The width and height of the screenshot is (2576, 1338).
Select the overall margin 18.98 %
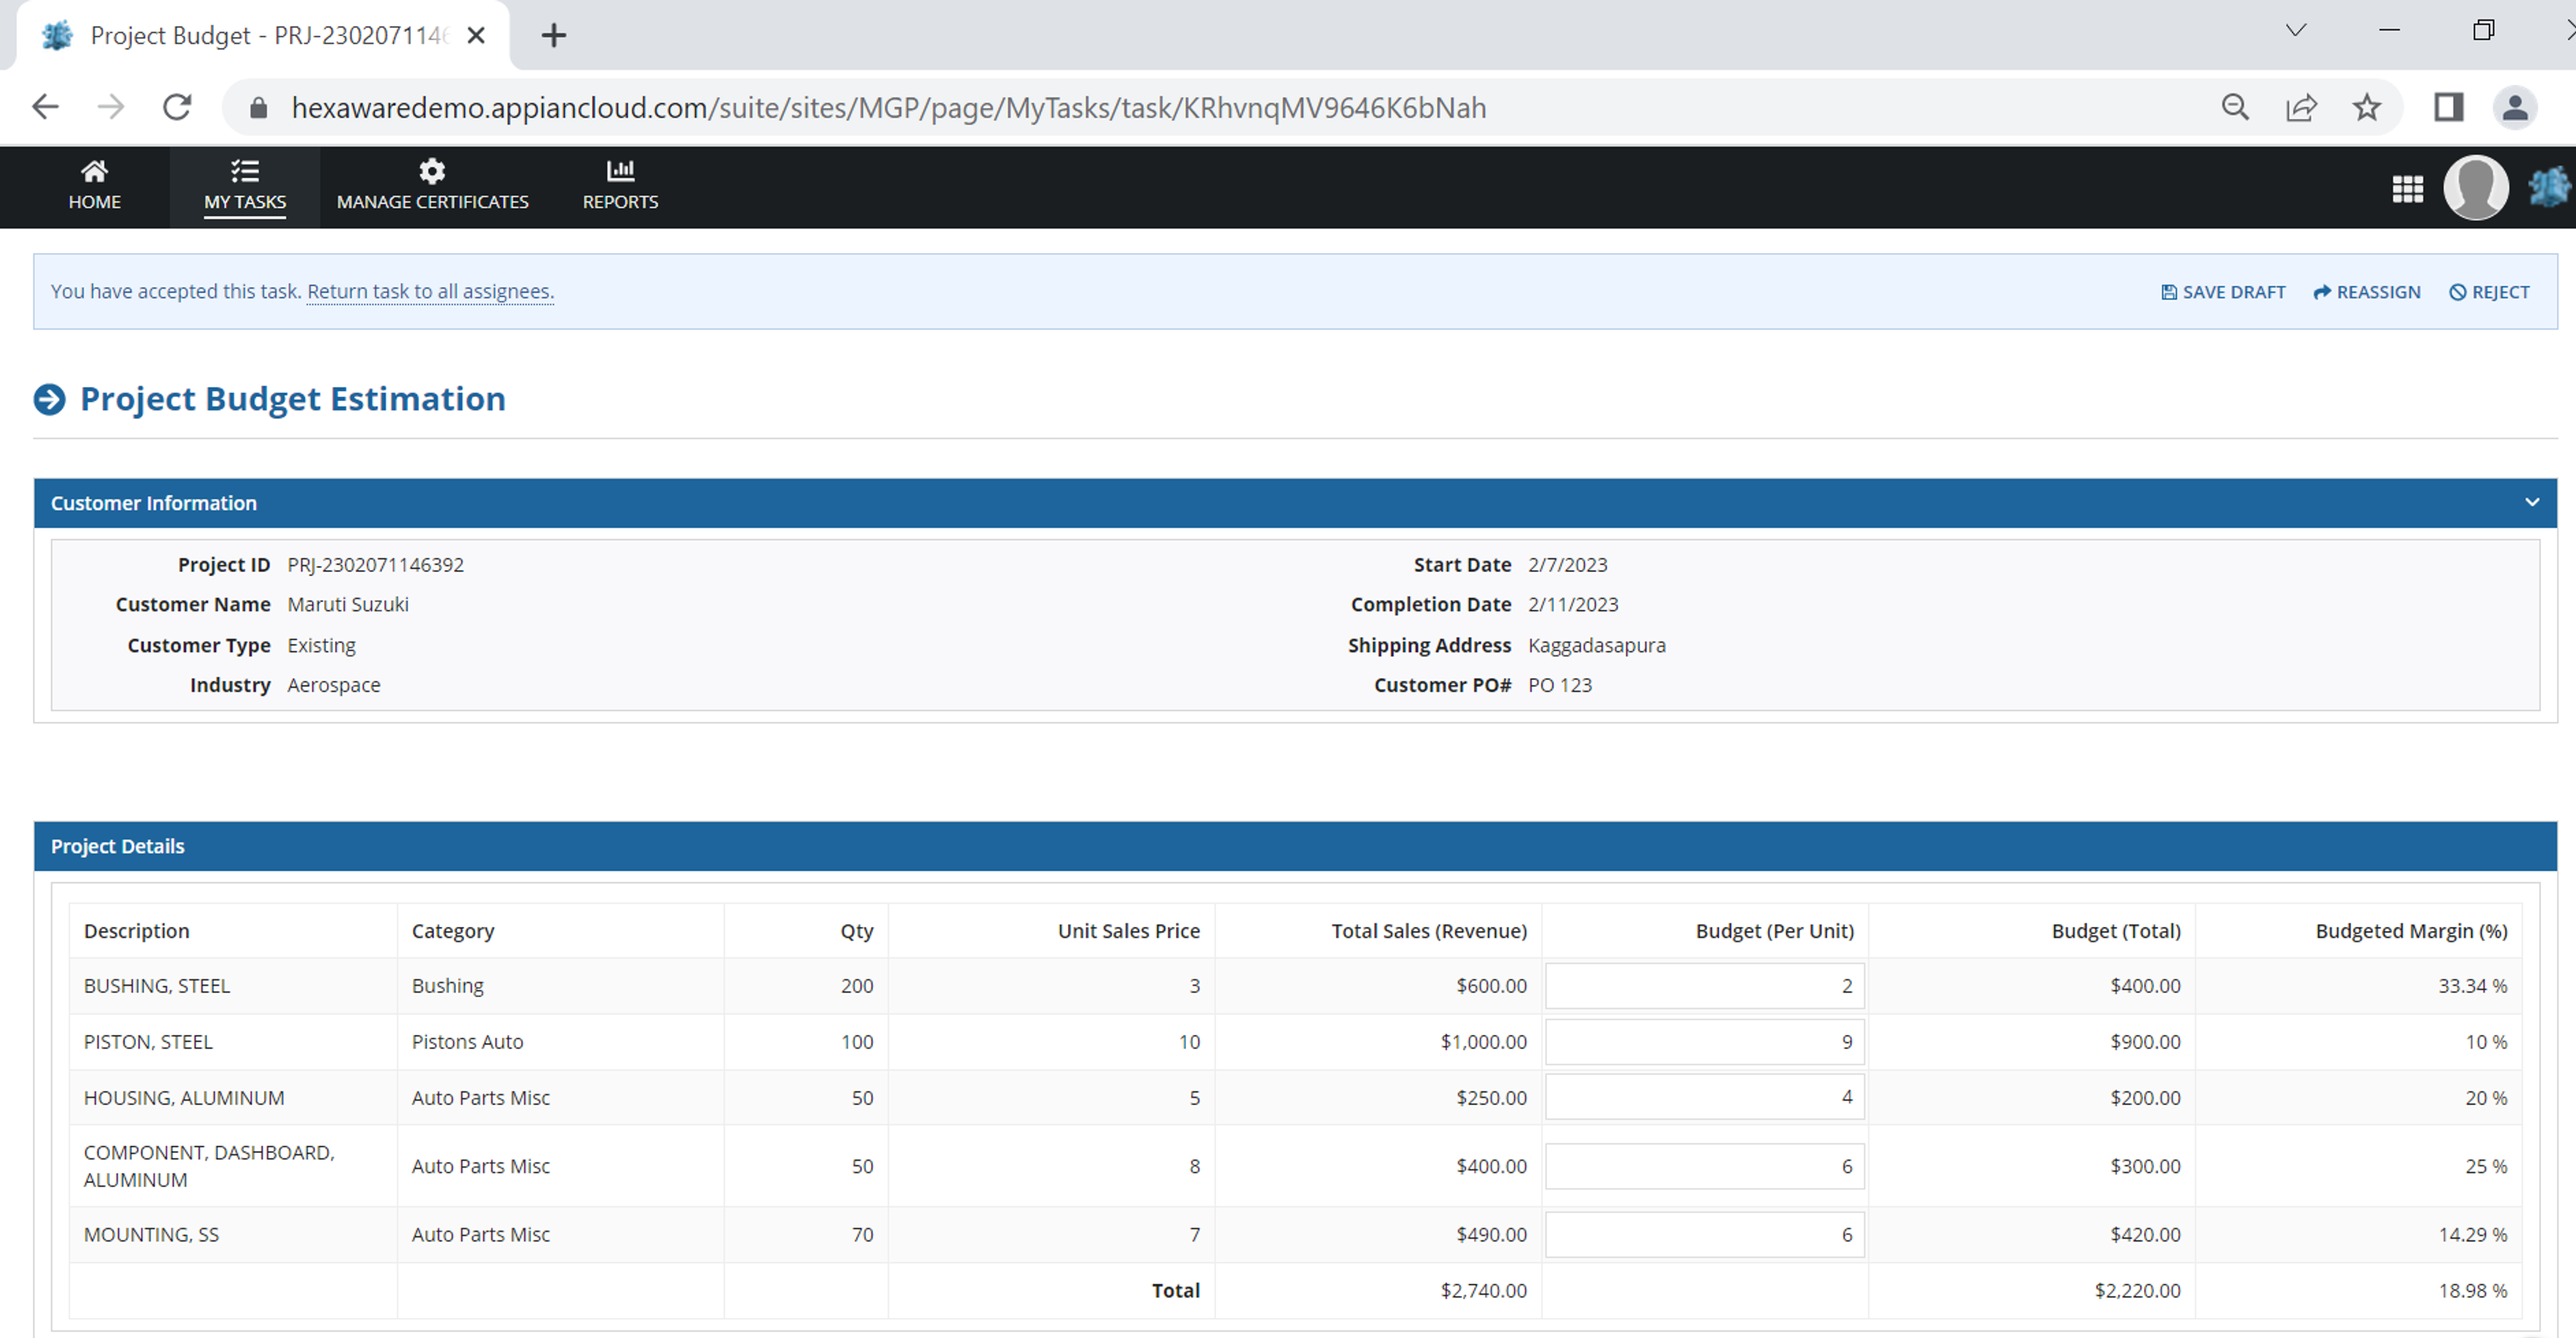pos(2472,1290)
